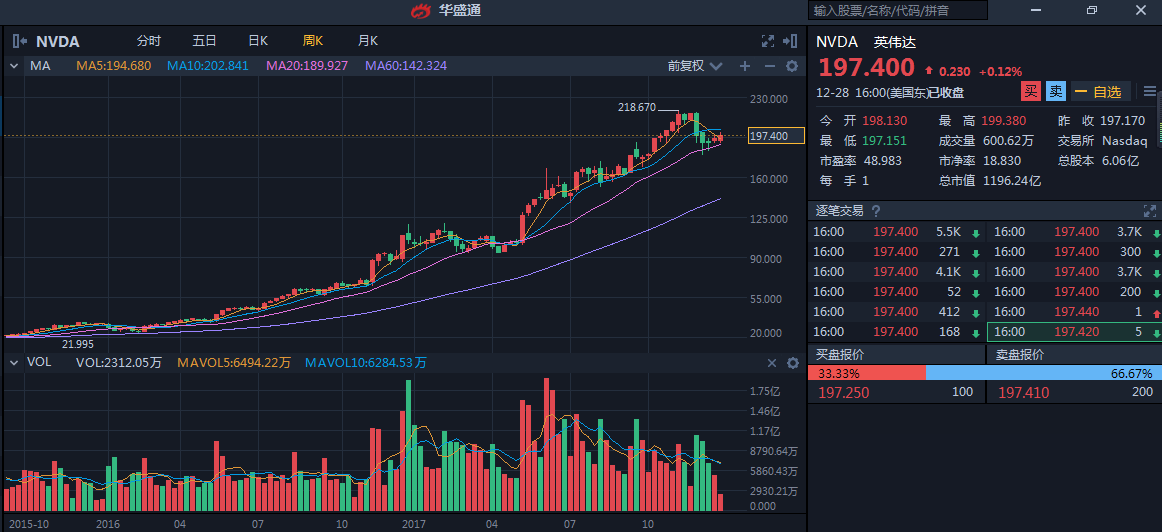Switch to the 月K chart tab
The height and width of the screenshot is (532, 1162).
coord(367,41)
